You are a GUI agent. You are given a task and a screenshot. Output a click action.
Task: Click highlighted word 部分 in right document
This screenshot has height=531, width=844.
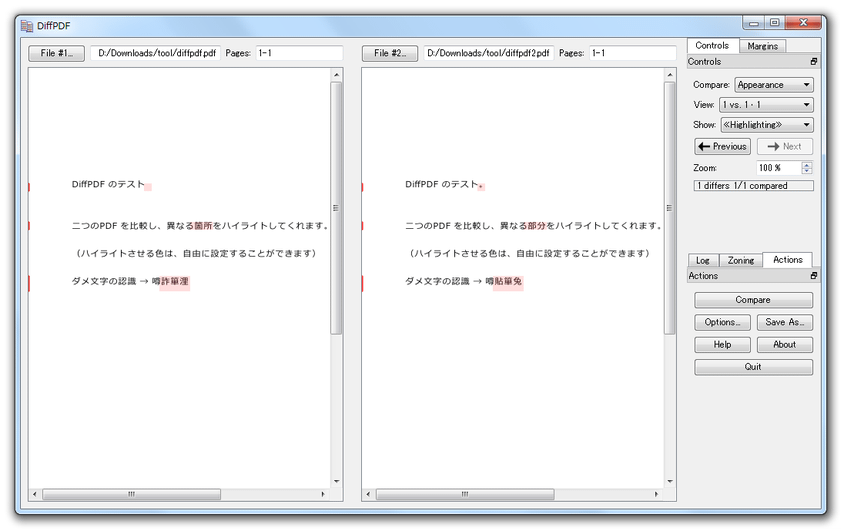point(537,226)
